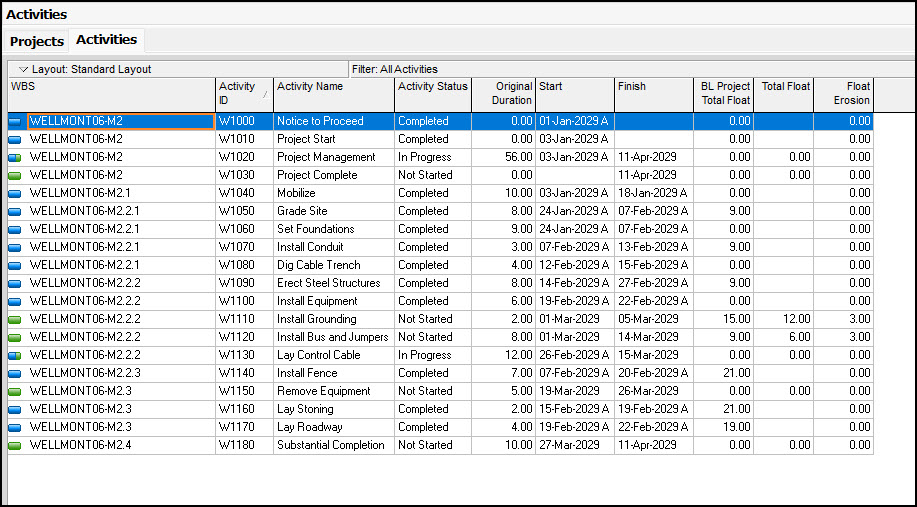
Task: Click the Project Management activity name
Action: click(x=326, y=157)
